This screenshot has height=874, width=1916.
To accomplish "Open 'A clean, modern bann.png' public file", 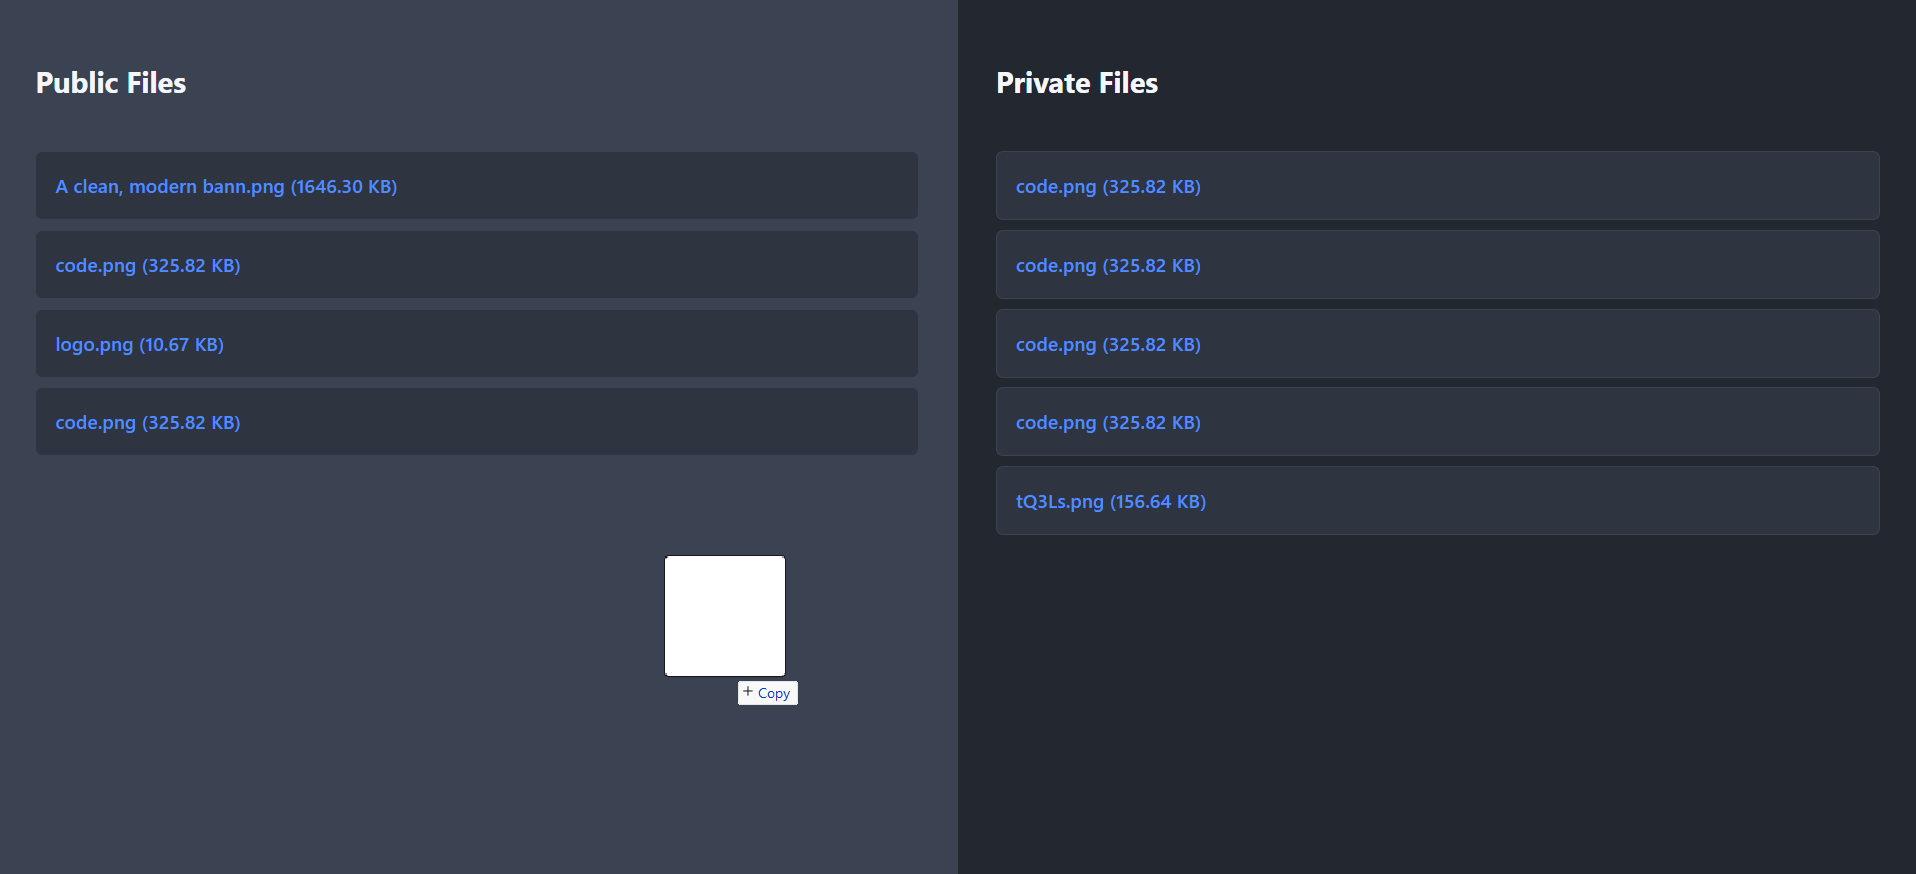I will [x=170, y=187].
